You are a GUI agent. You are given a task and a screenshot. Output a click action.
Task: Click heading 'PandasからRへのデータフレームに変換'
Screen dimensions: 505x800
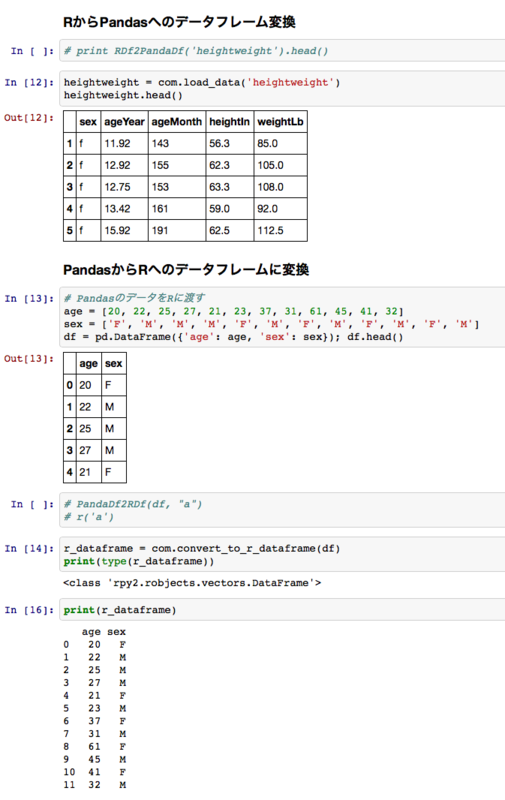186,269
